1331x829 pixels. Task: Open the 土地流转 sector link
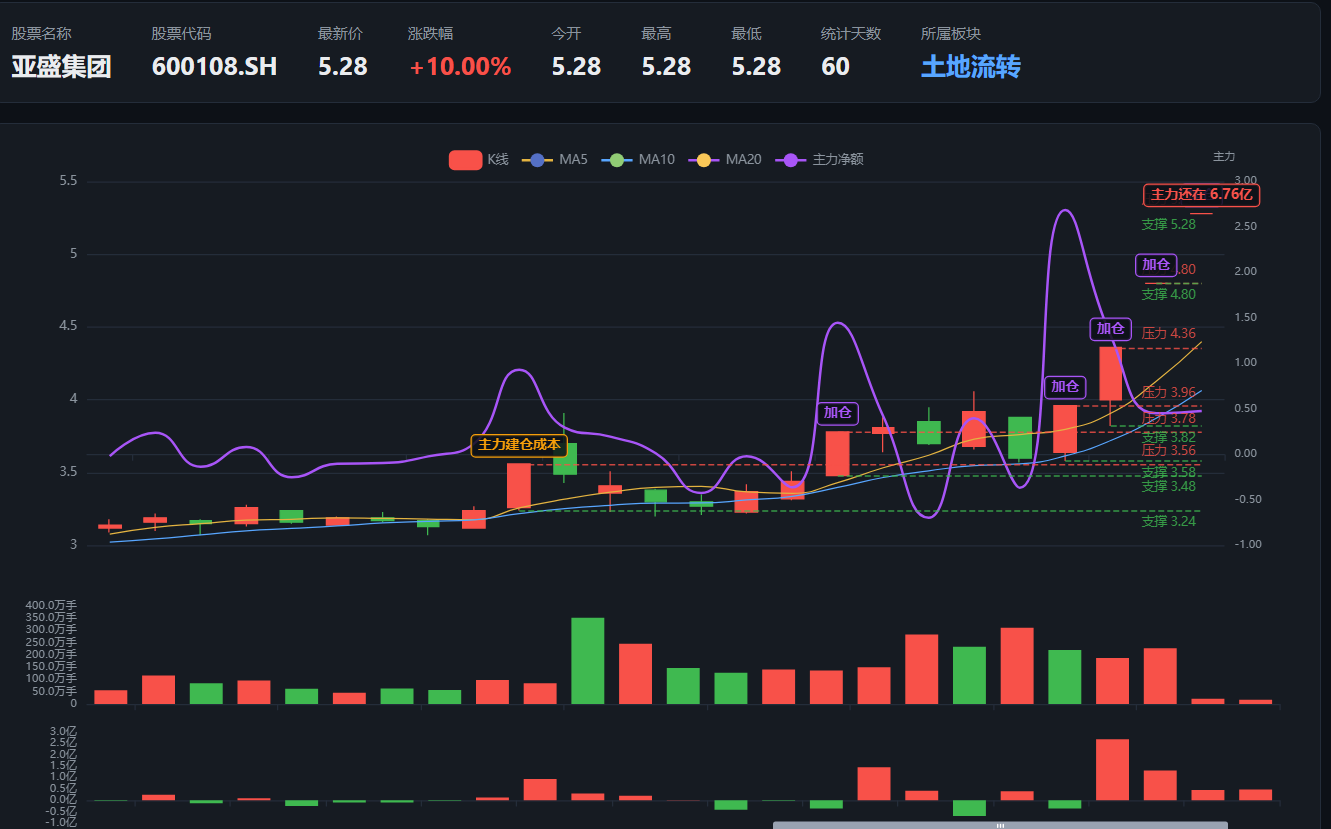(x=970, y=67)
